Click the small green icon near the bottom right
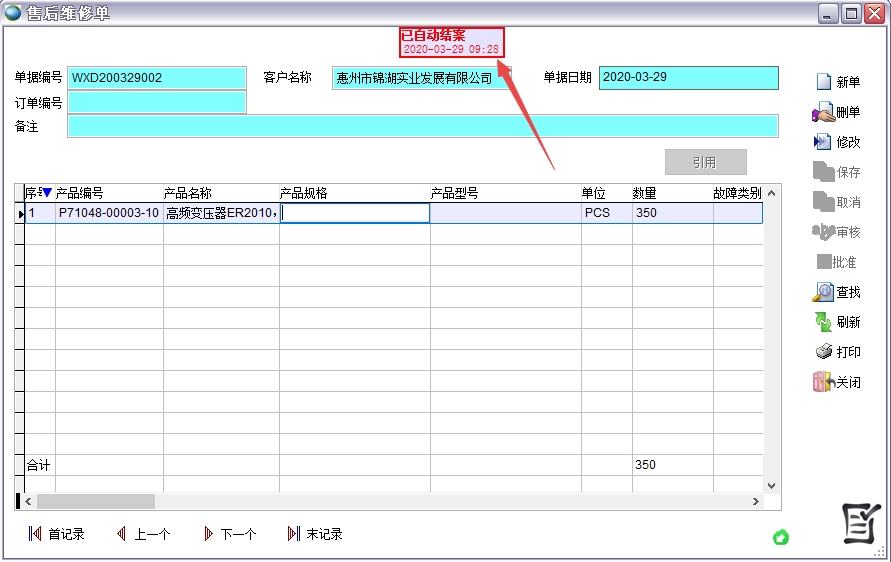This screenshot has width=891, height=562. tap(781, 537)
